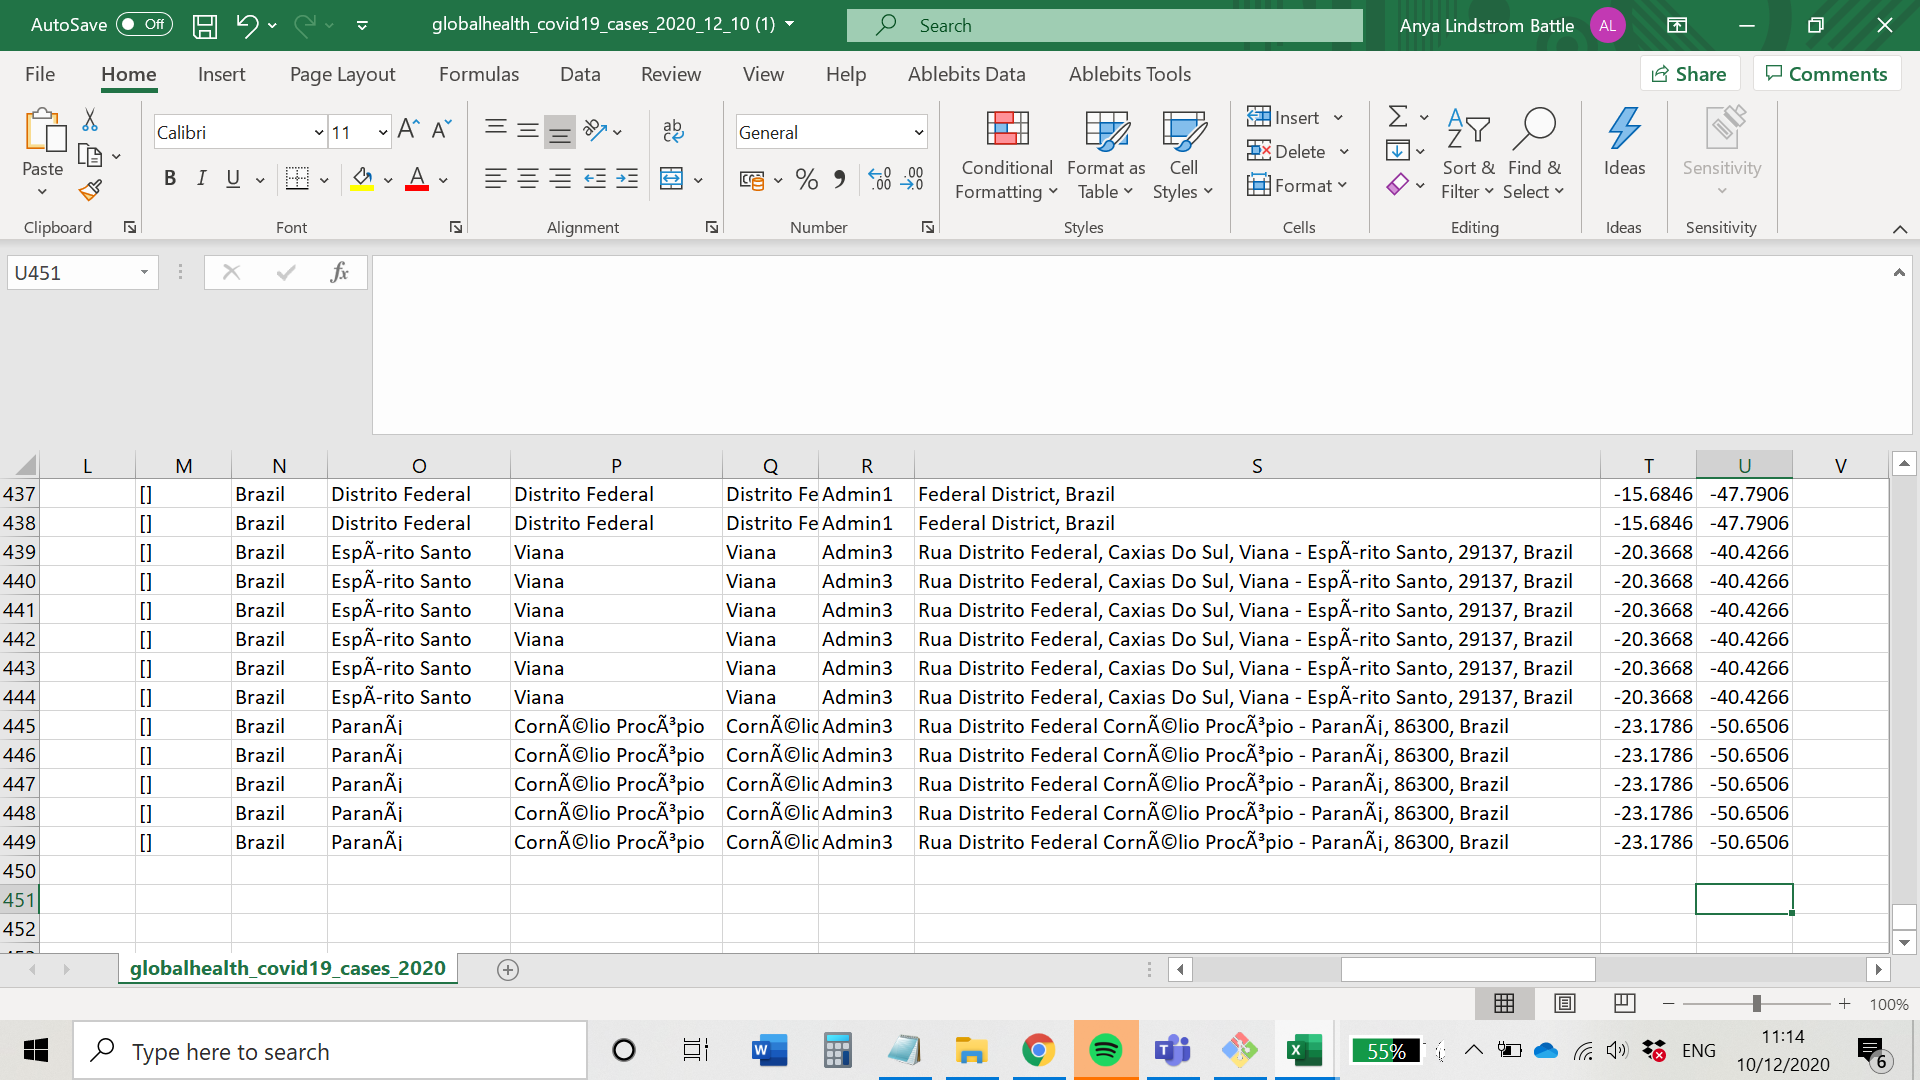Select sheet tab globalhealth_covid19_cases_2020

pos(287,968)
